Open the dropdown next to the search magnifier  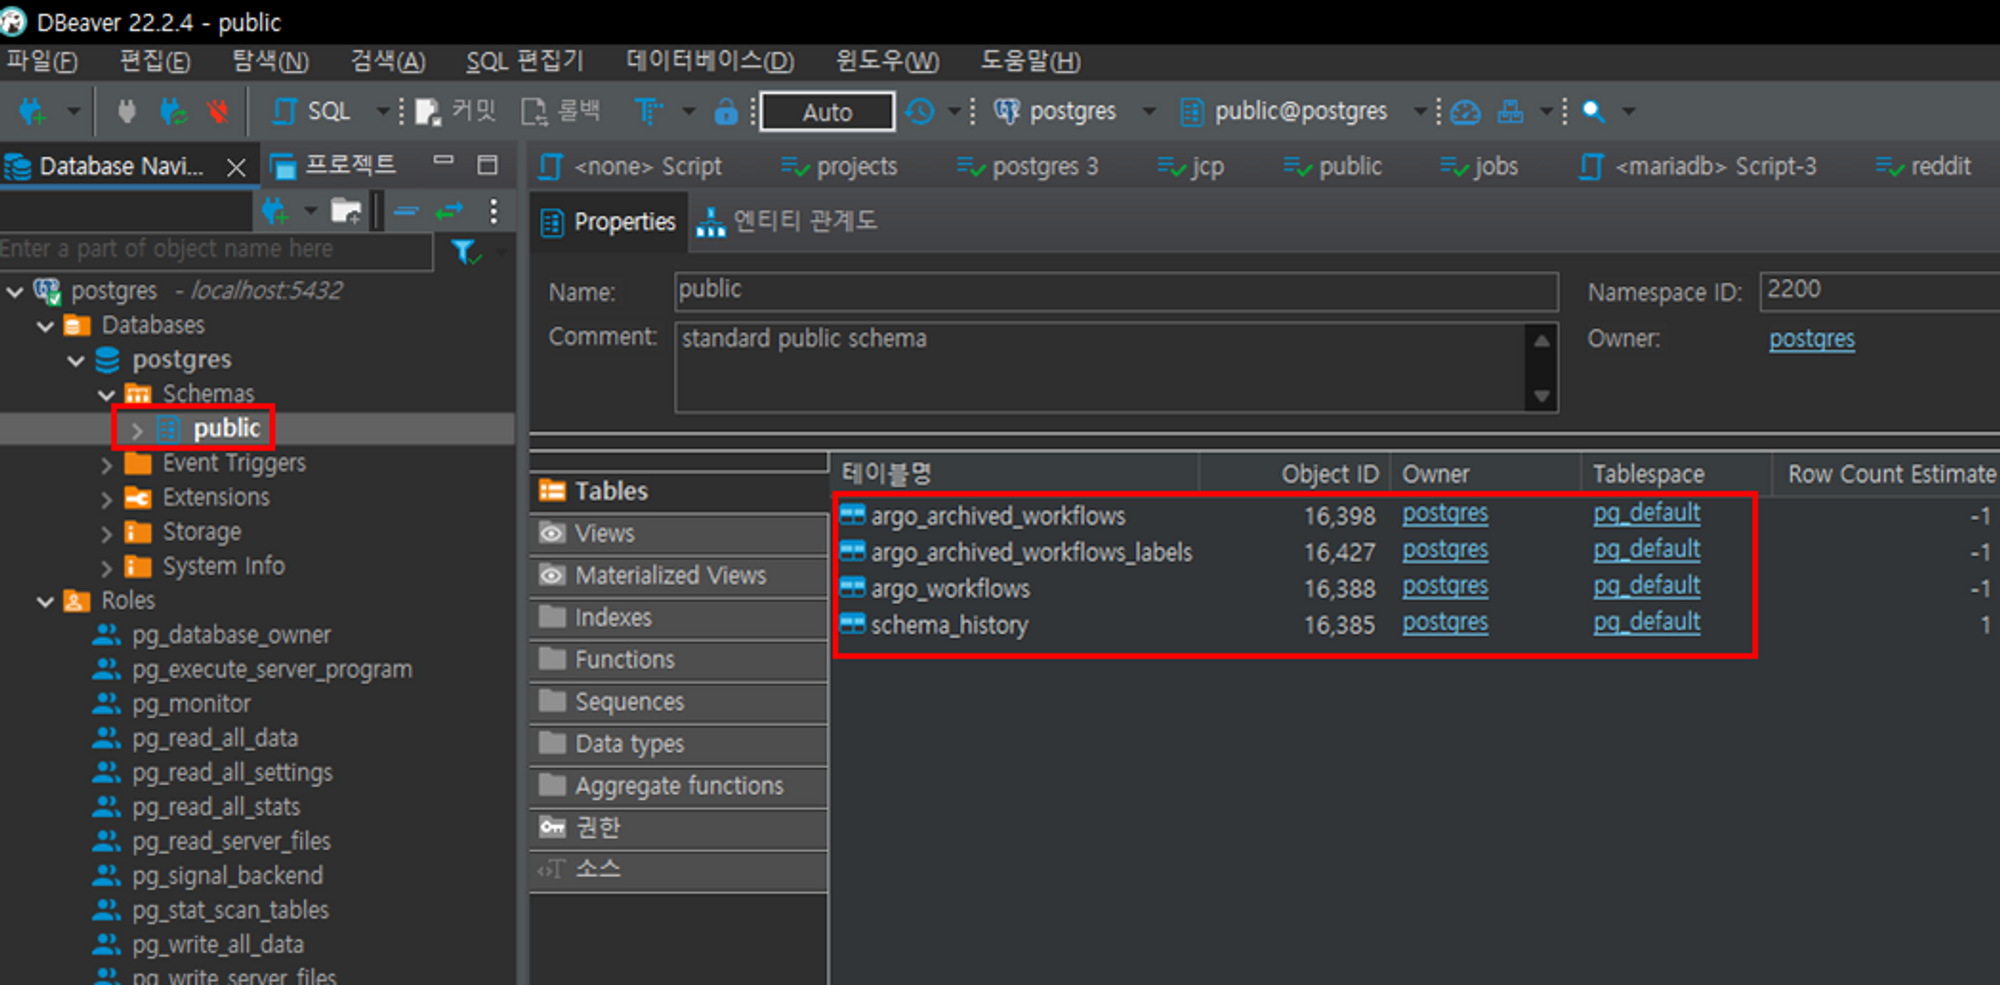[x=1629, y=111]
